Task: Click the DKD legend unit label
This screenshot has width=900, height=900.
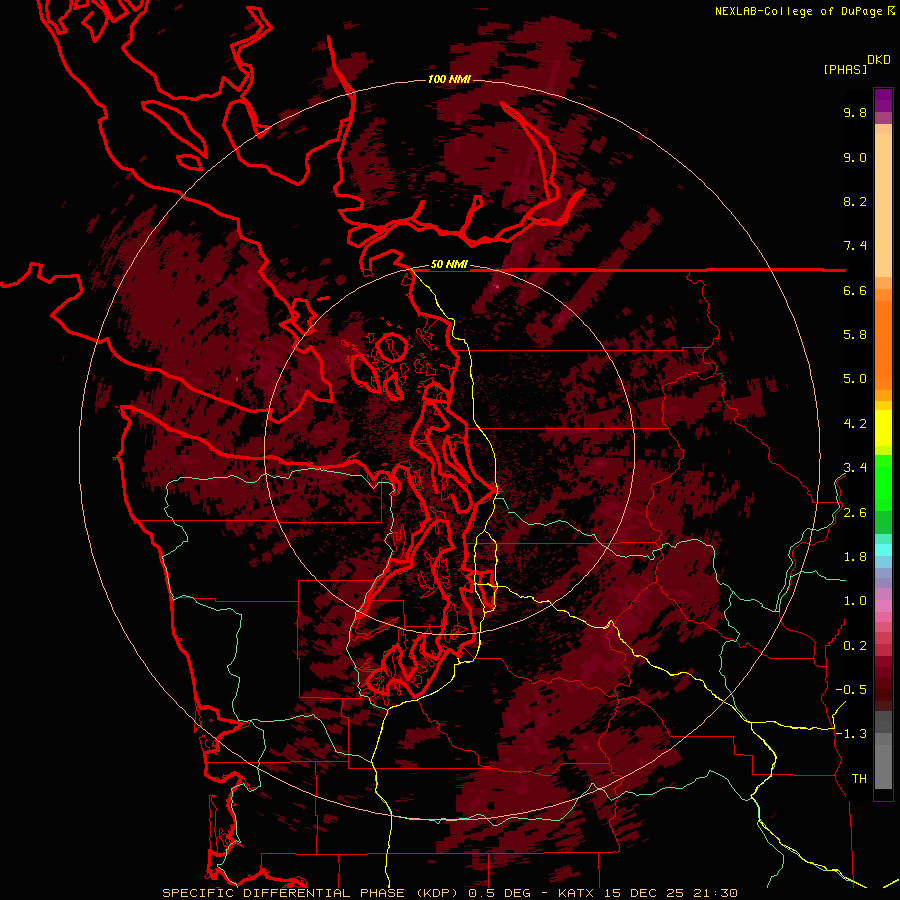Action: (879, 60)
